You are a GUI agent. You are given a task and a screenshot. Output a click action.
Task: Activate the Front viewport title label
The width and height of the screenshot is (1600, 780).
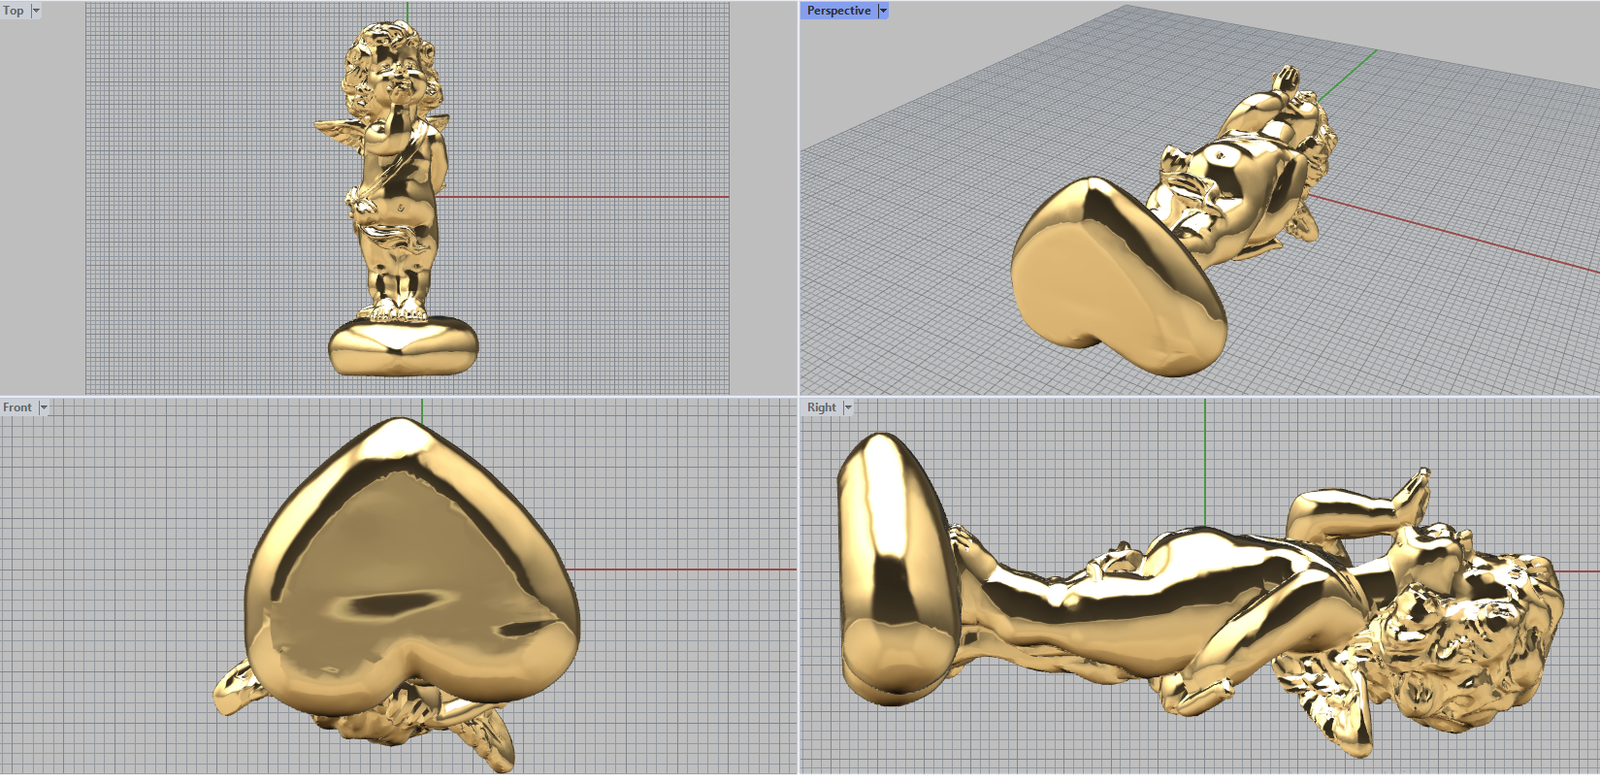[x=17, y=408]
